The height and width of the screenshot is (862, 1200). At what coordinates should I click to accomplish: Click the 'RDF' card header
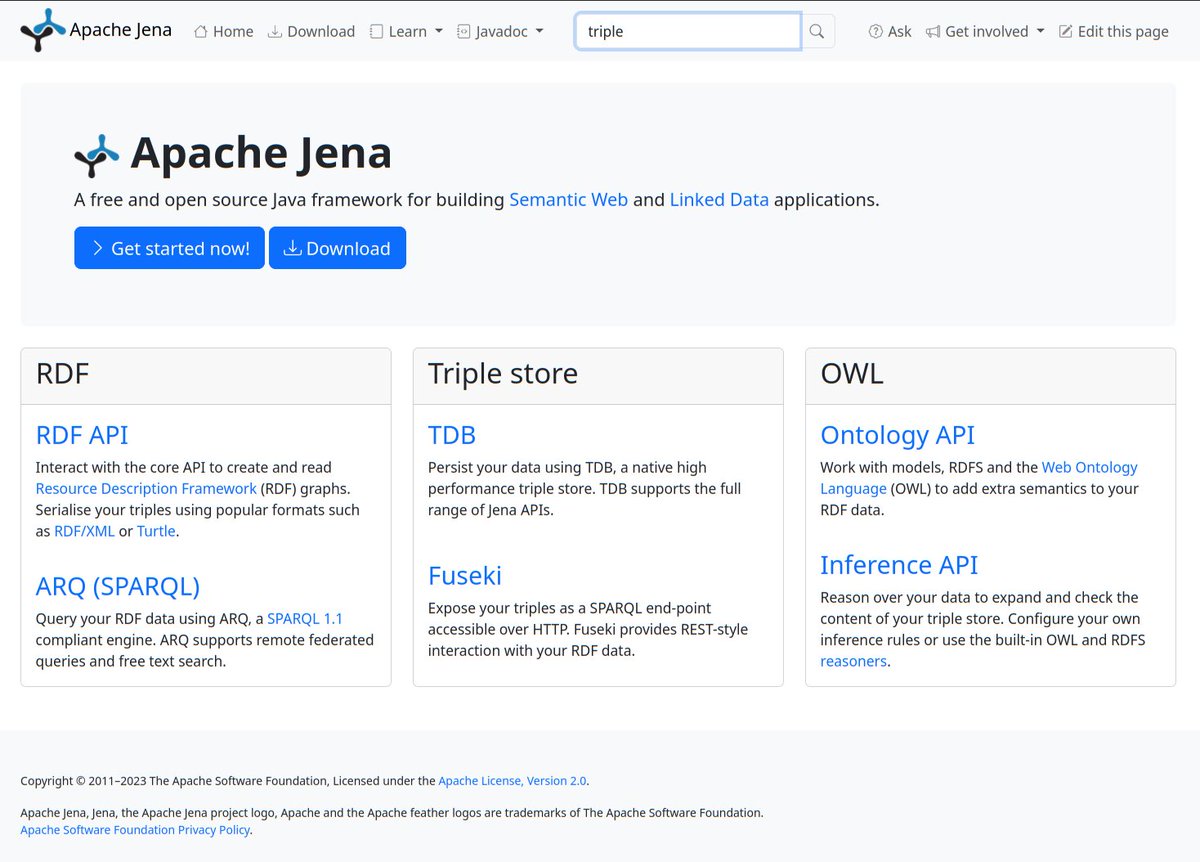[x=206, y=376]
